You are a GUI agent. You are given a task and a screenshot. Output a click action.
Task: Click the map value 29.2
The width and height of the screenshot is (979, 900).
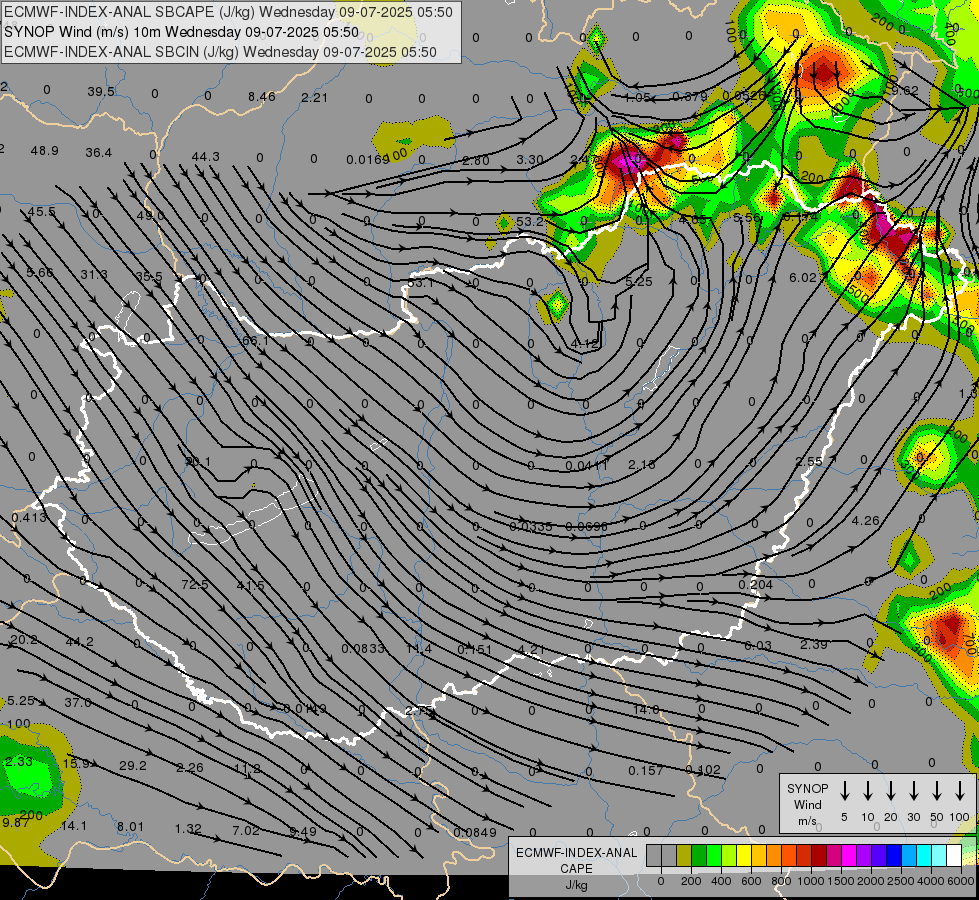[x=132, y=765]
